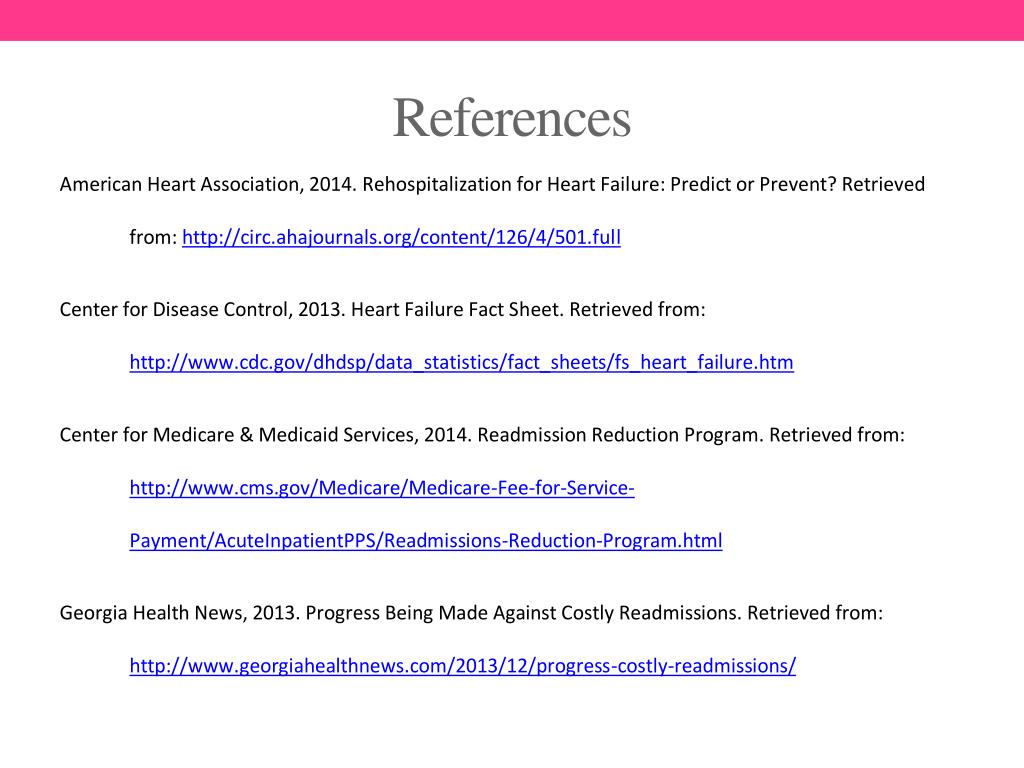Click the Georgia Health News, 2013 citation
This screenshot has width=1024, height=768.
[x=471, y=613]
